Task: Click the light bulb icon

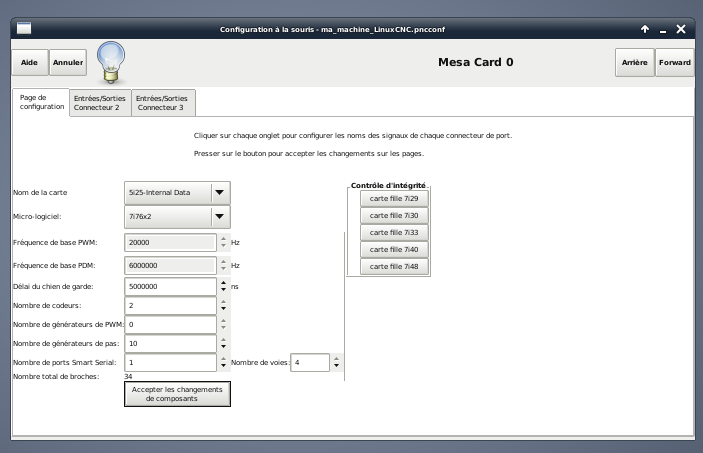Action: point(109,61)
